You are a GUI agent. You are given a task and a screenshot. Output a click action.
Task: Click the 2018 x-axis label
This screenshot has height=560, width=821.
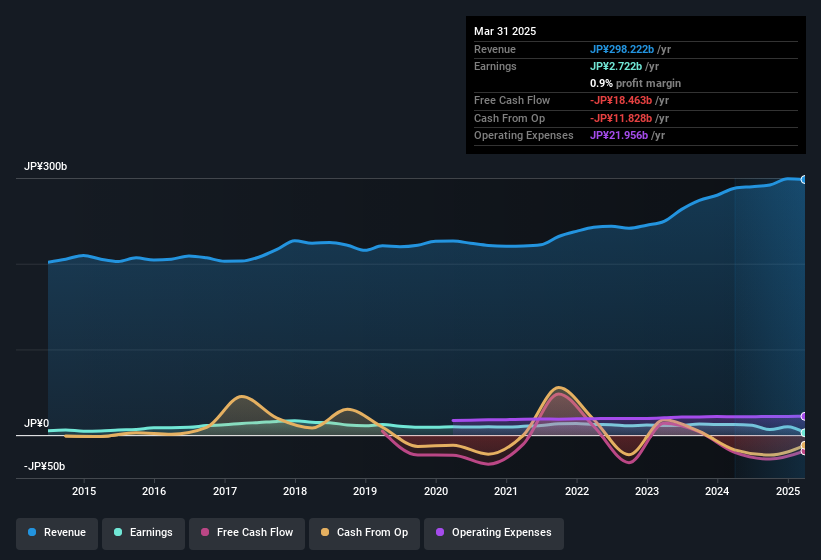295,491
